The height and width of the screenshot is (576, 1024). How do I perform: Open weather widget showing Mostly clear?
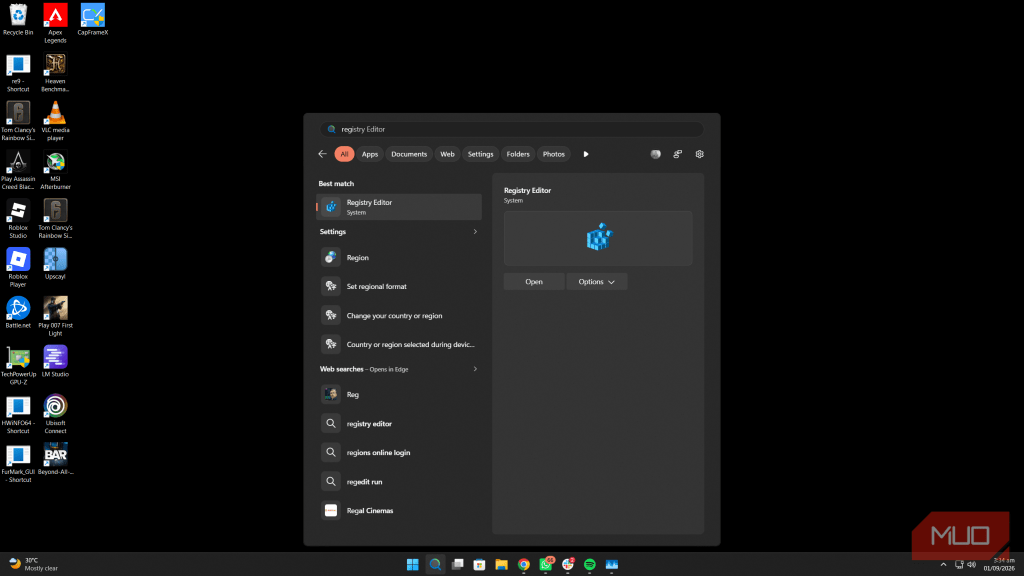(34, 564)
